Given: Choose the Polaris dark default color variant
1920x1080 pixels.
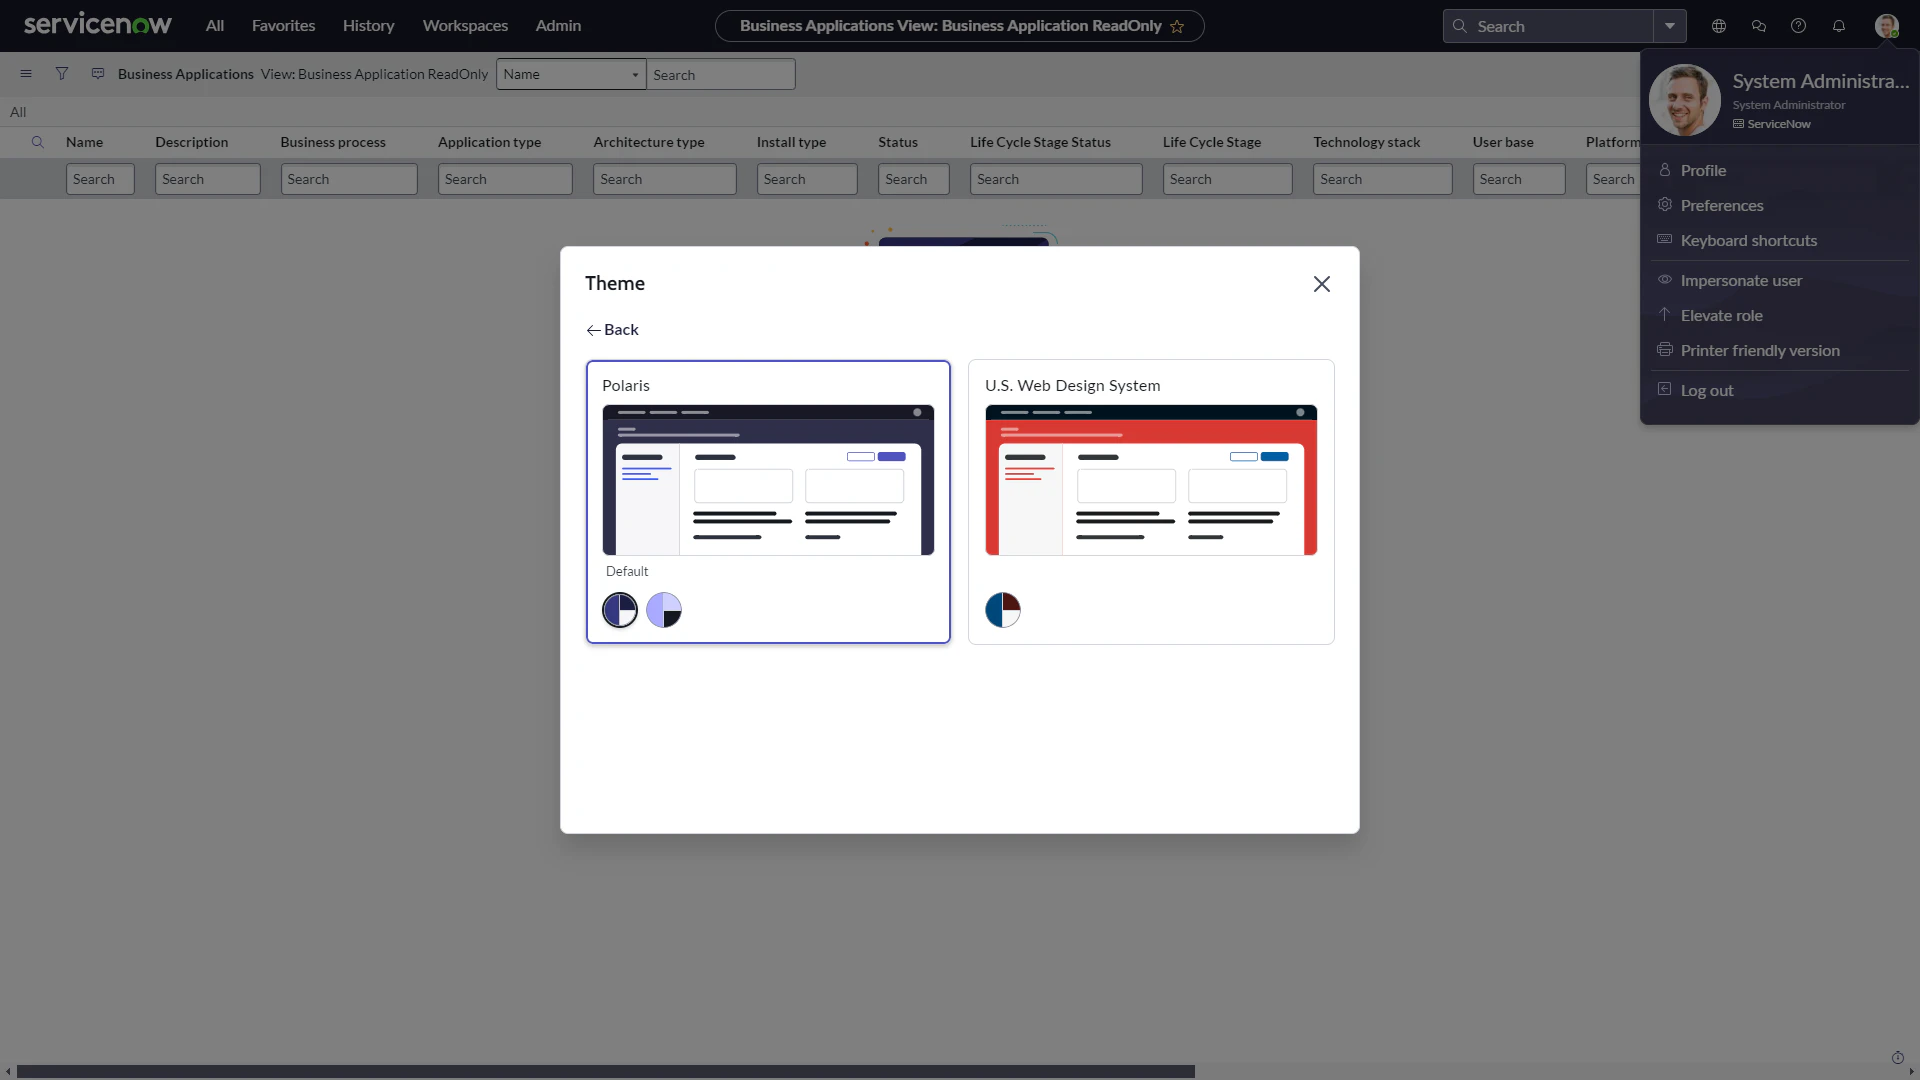Looking at the screenshot, I should 620,610.
